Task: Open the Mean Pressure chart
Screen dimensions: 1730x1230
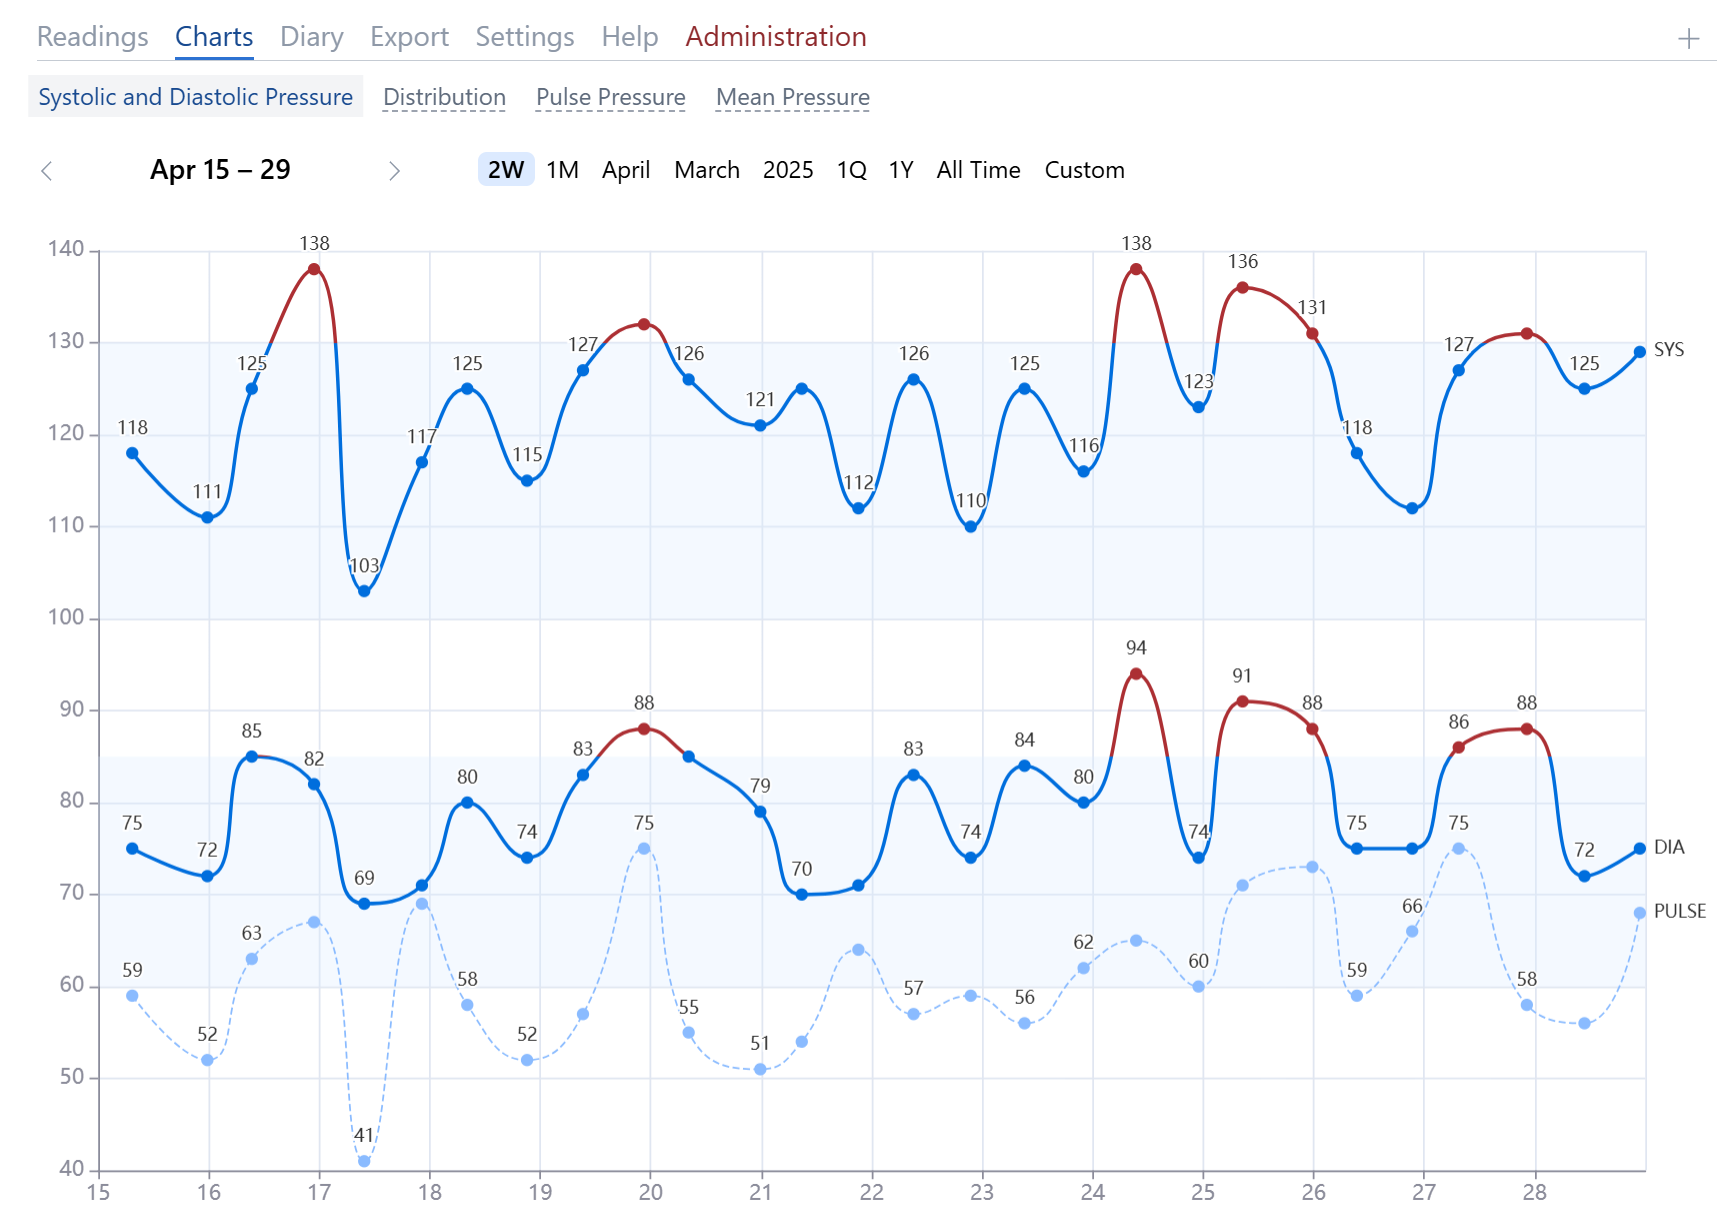Action: 792,97
